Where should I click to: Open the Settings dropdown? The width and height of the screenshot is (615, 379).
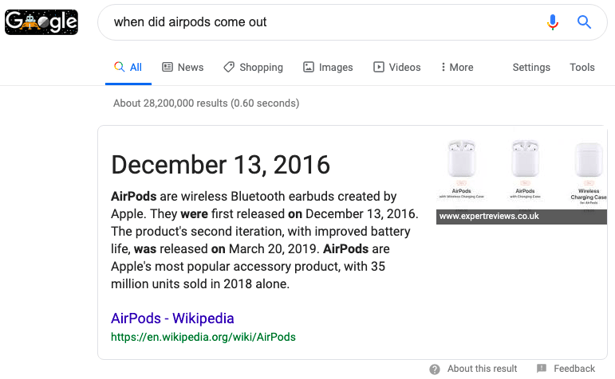pos(531,67)
